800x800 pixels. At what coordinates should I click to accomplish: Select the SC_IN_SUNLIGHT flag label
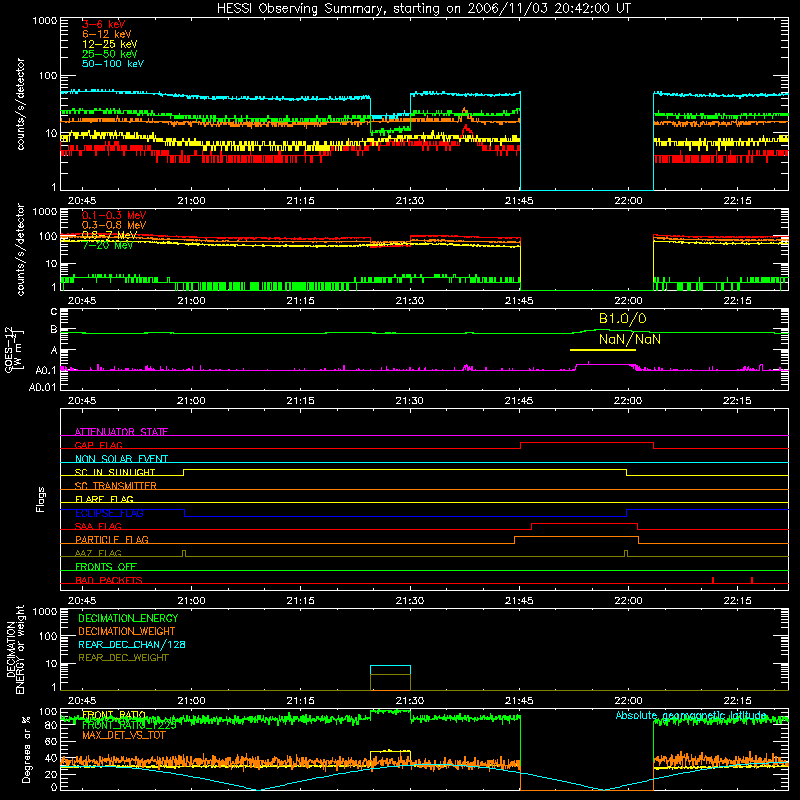(x=115, y=472)
